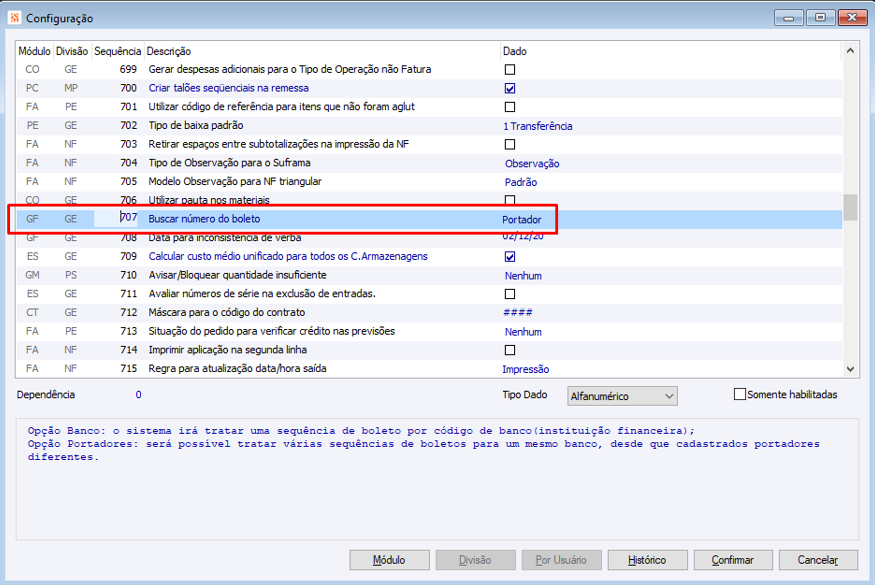Screen dimensions: 875x585
Task: Click Portador value in row 707
Action: point(521,219)
